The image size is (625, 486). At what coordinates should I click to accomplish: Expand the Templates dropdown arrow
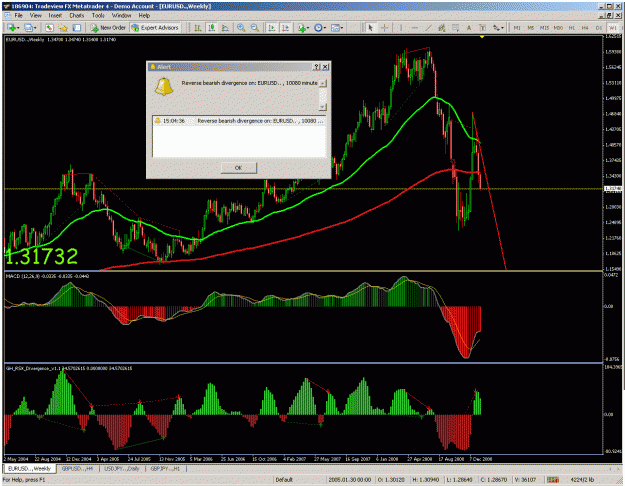tap(342, 28)
